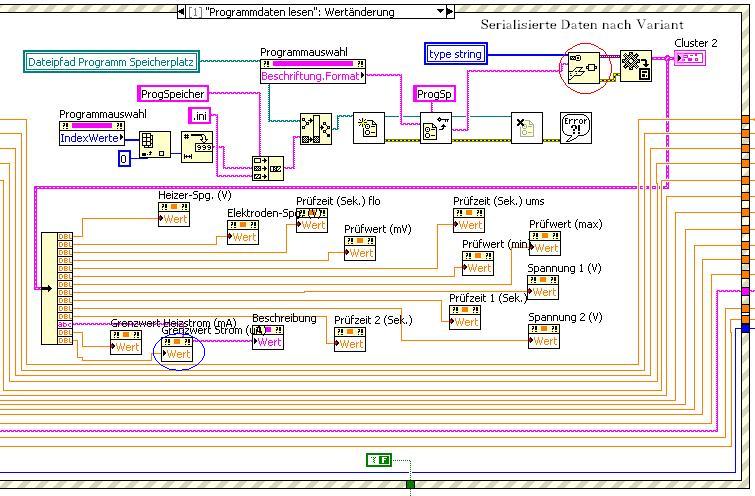Click the circled unflatten from string icon
This screenshot has width=755, height=496.
(584, 68)
